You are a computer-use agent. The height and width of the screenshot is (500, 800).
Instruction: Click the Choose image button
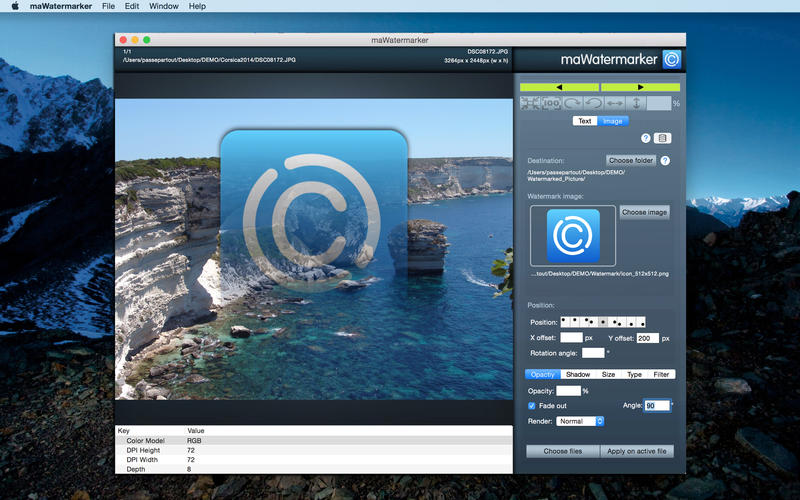point(644,212)
